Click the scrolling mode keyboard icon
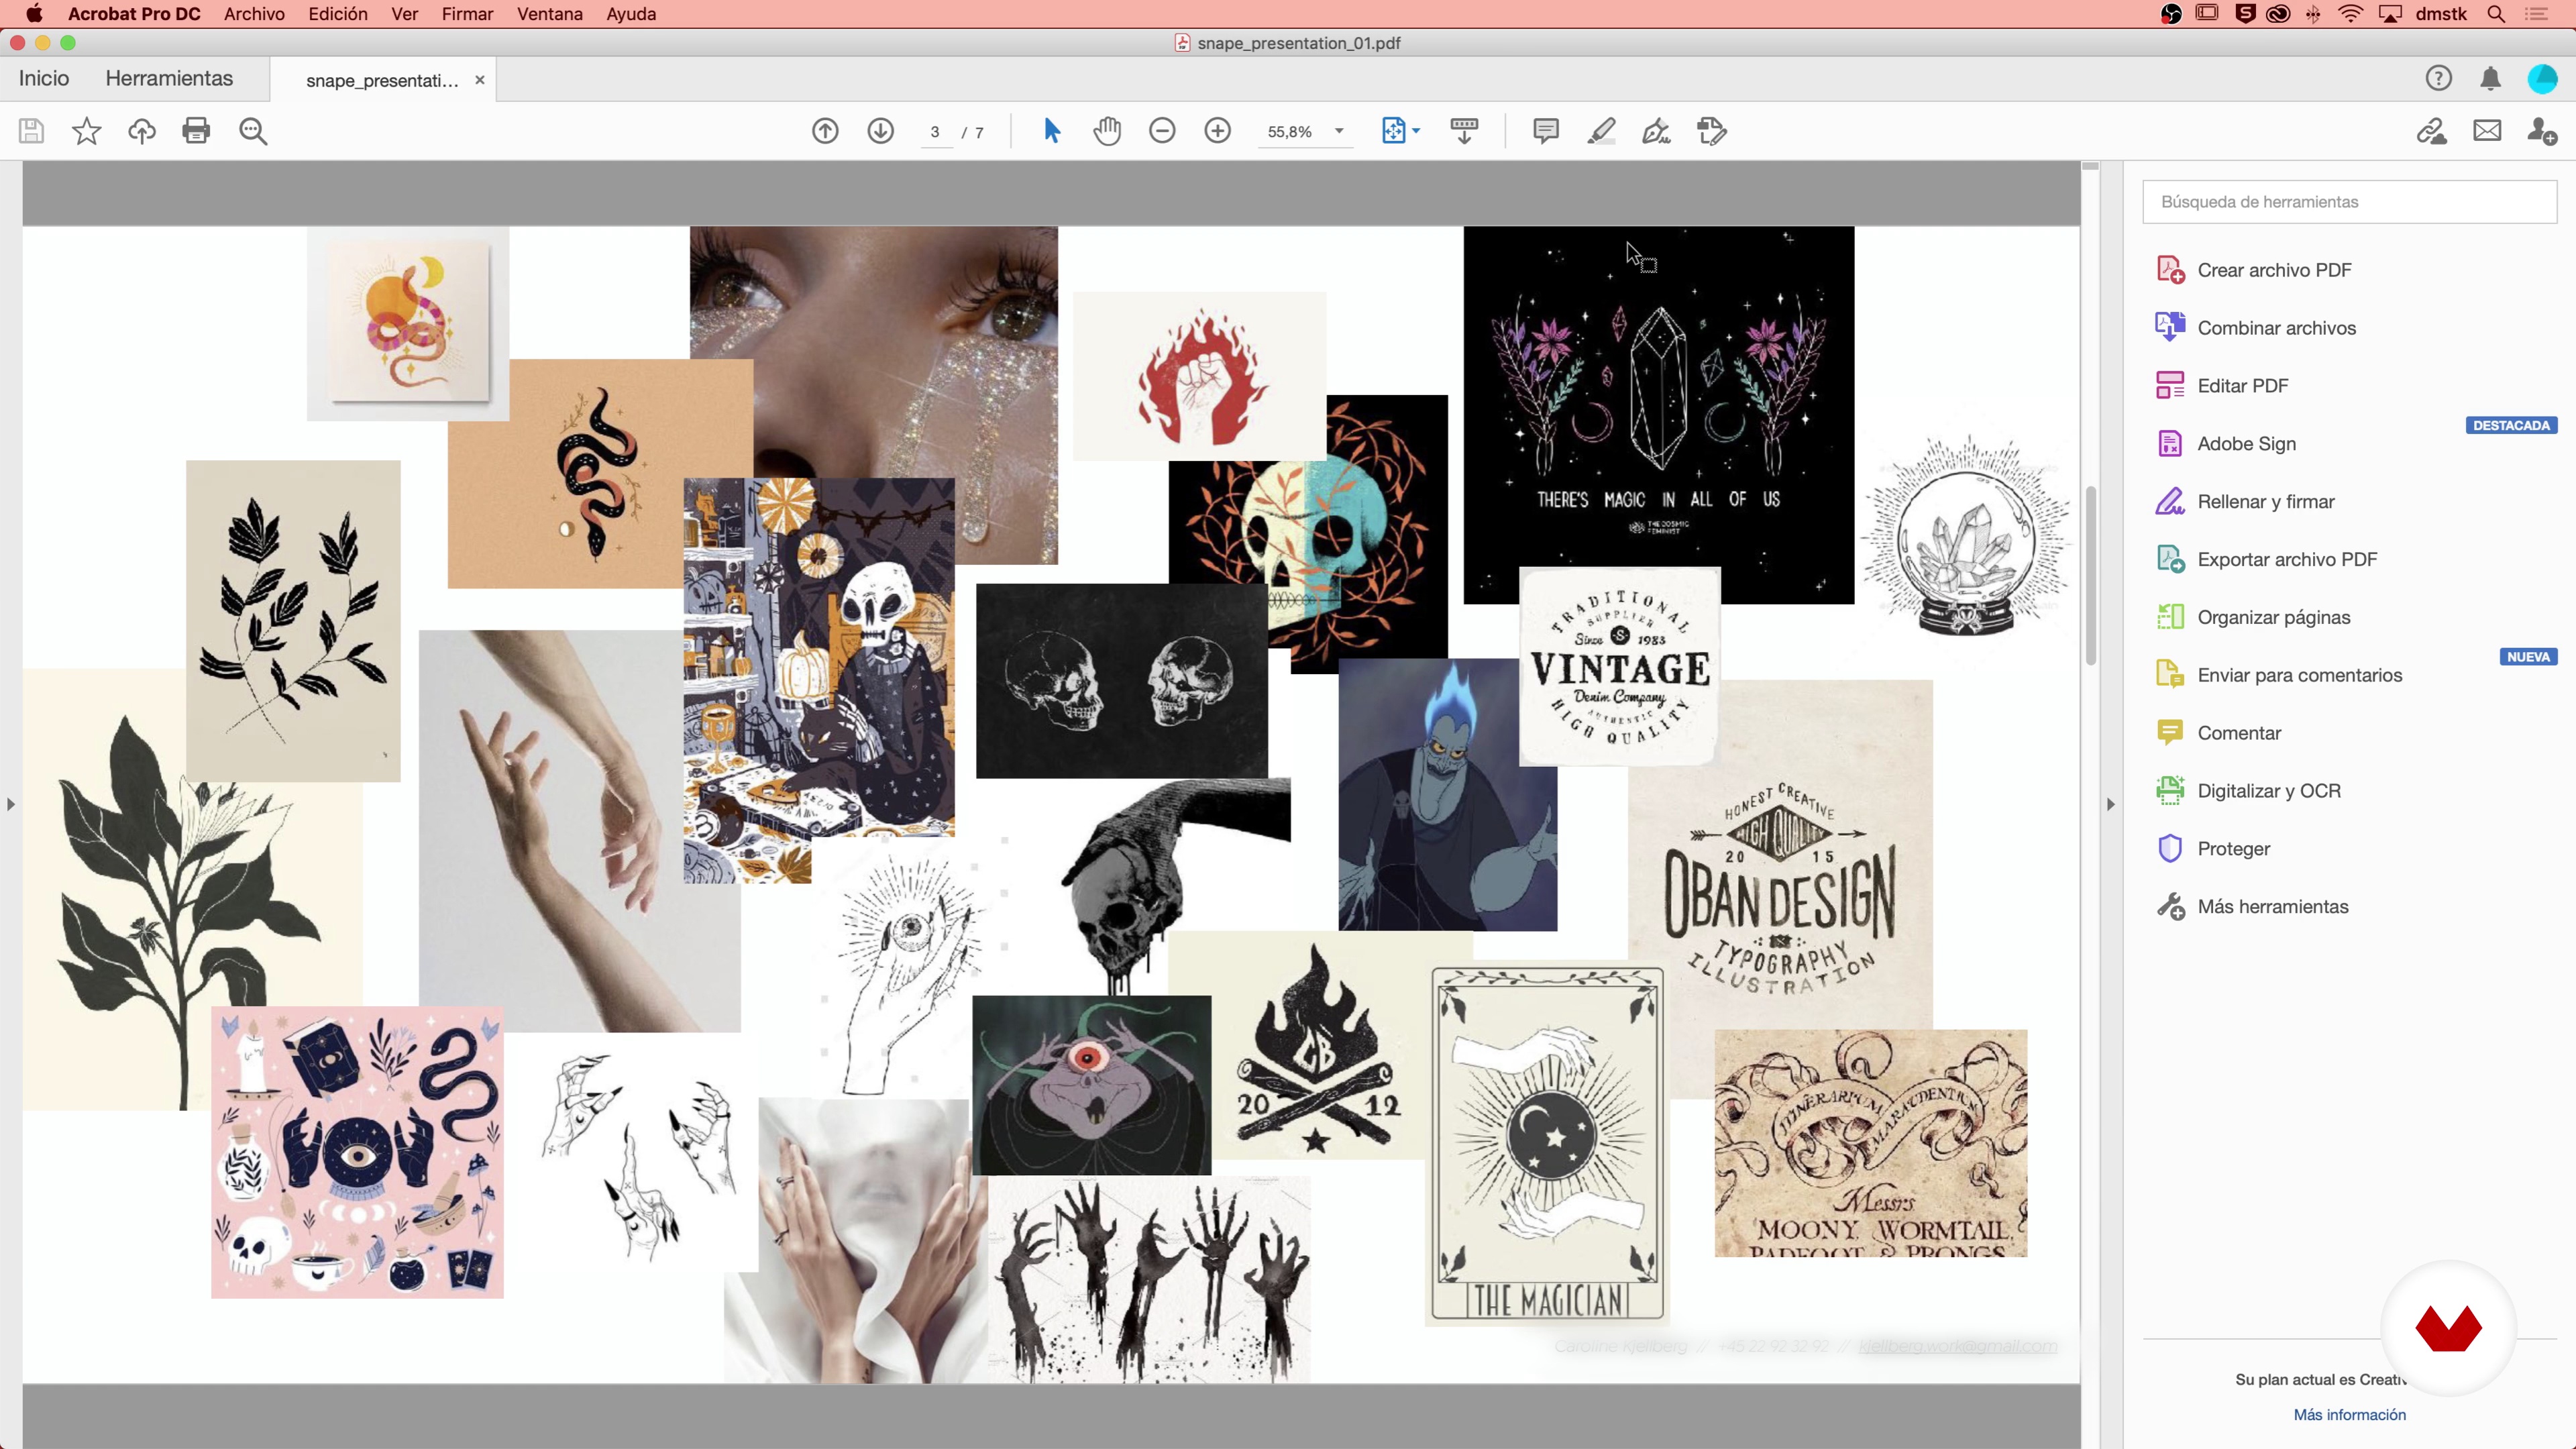 pyautogui.click(x=1464, y=131)
